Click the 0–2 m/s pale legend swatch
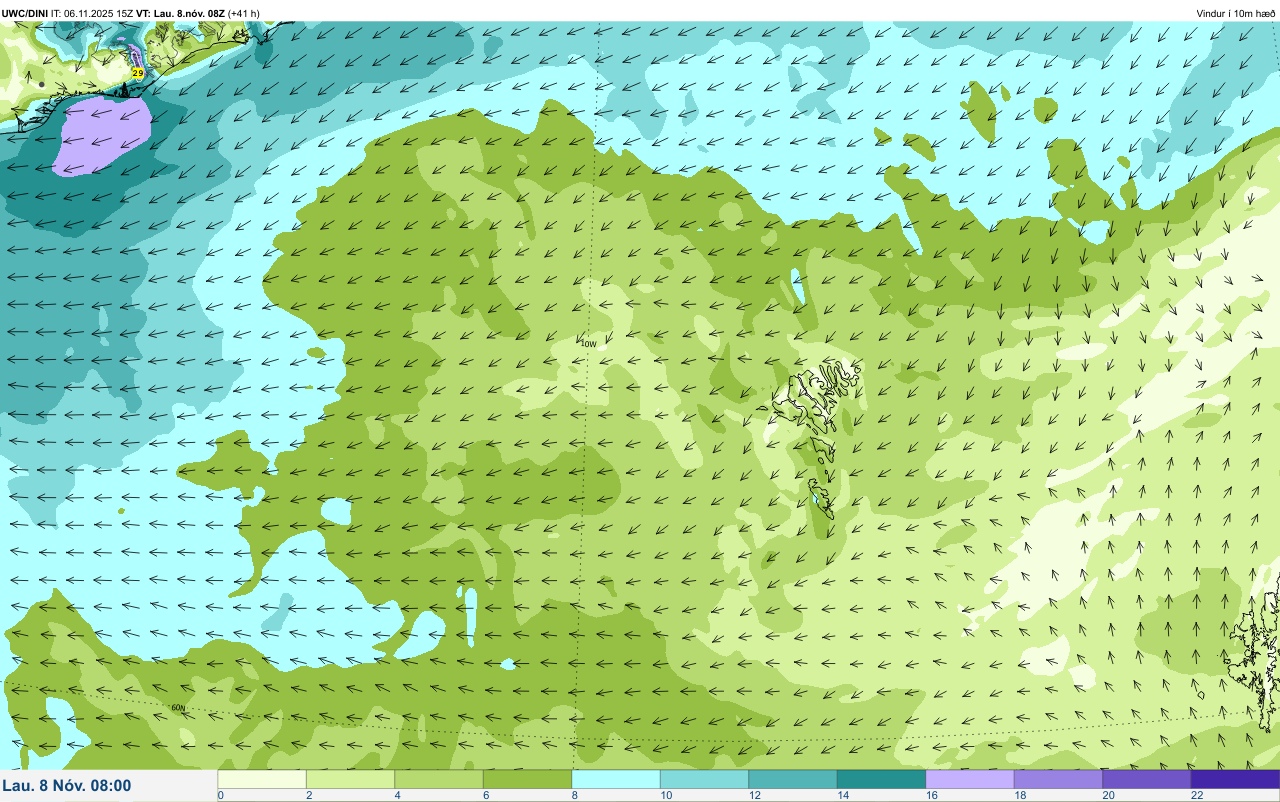 point(262,779)
